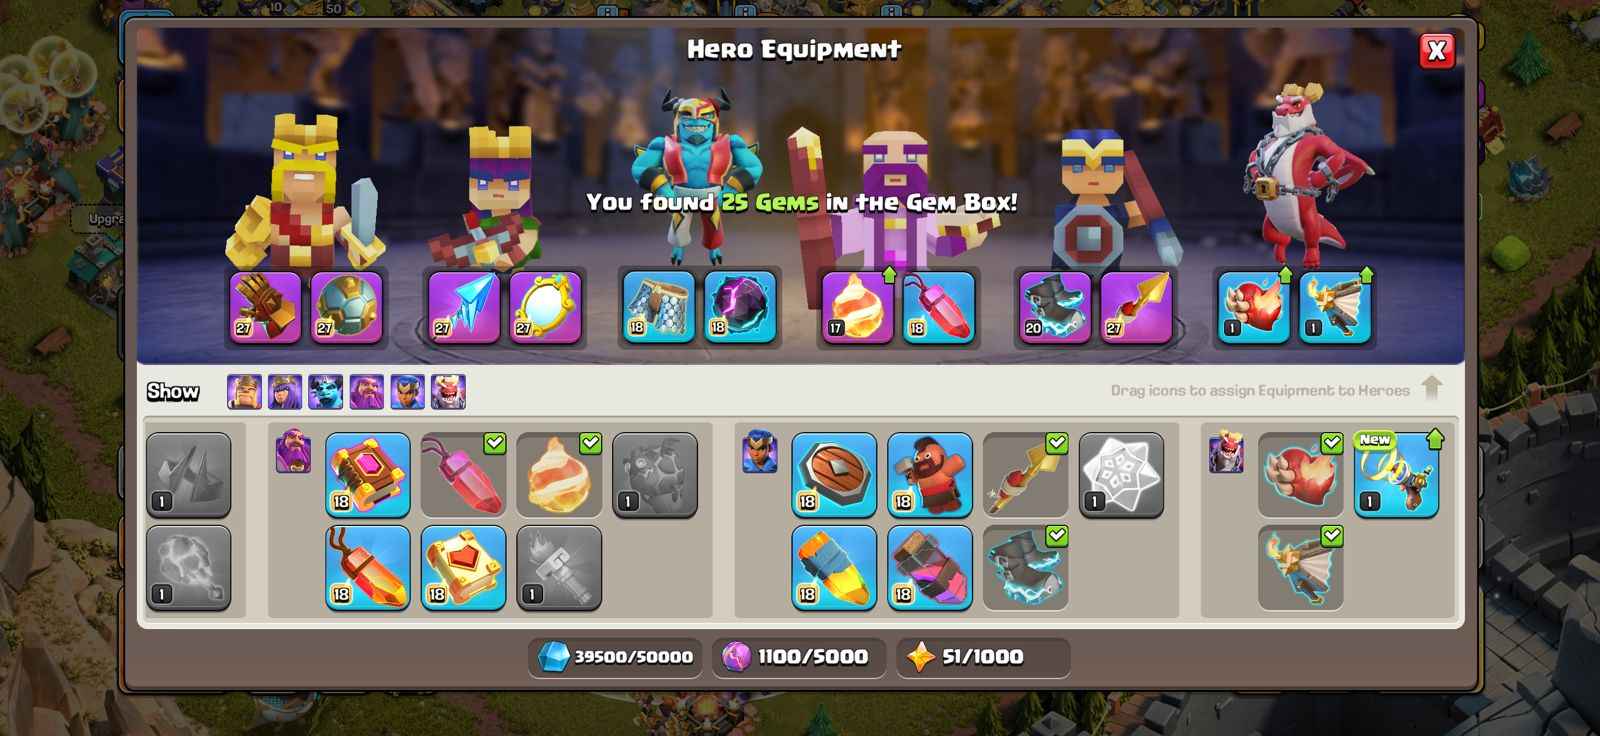Open the new equipment marked New

click(1397, 475)
